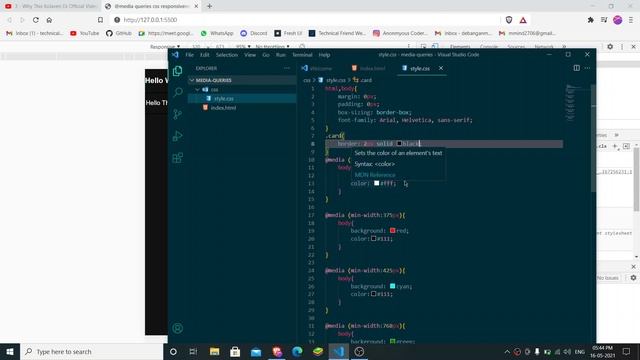
Task: Open the Go menu
Action: click(x=266, y=55)
